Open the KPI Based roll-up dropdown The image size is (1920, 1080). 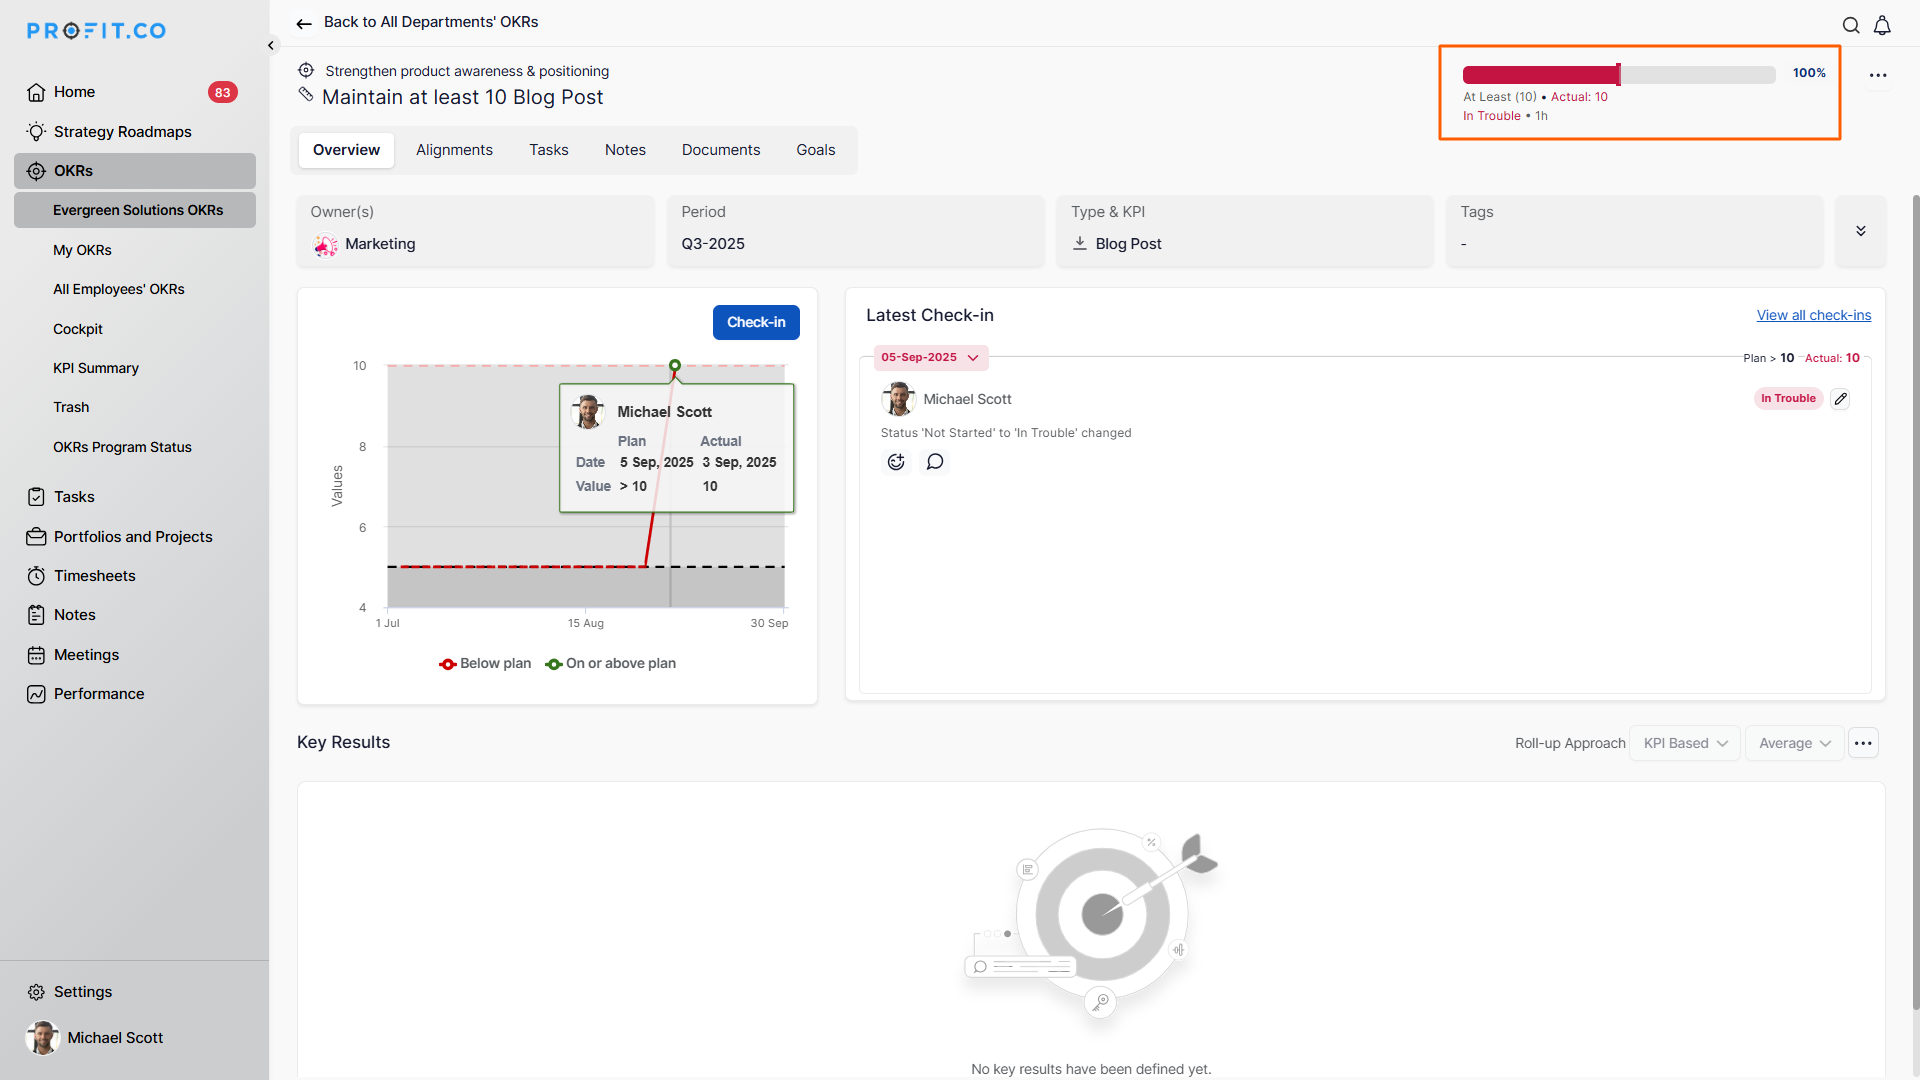coord(1685,743)
